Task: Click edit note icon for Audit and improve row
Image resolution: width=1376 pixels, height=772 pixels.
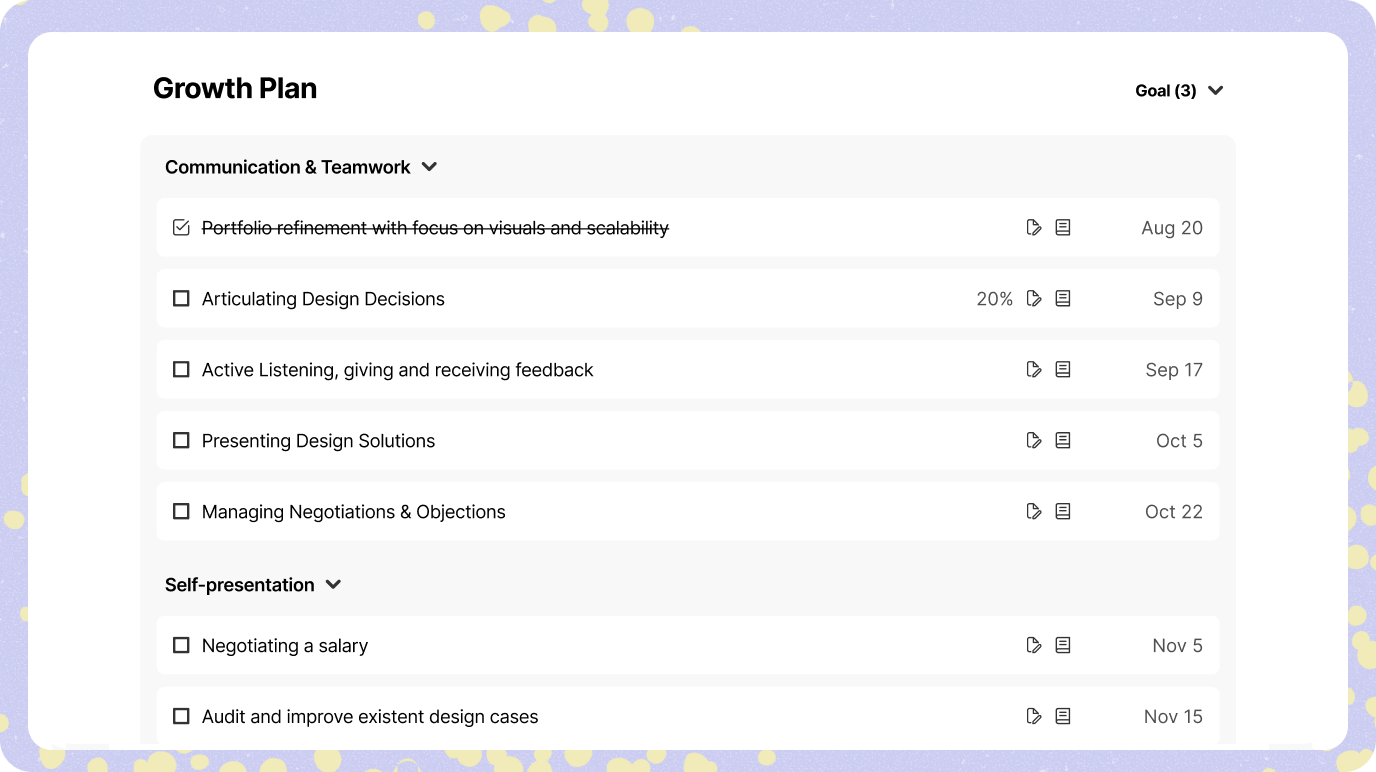Action: (1034, 717)
